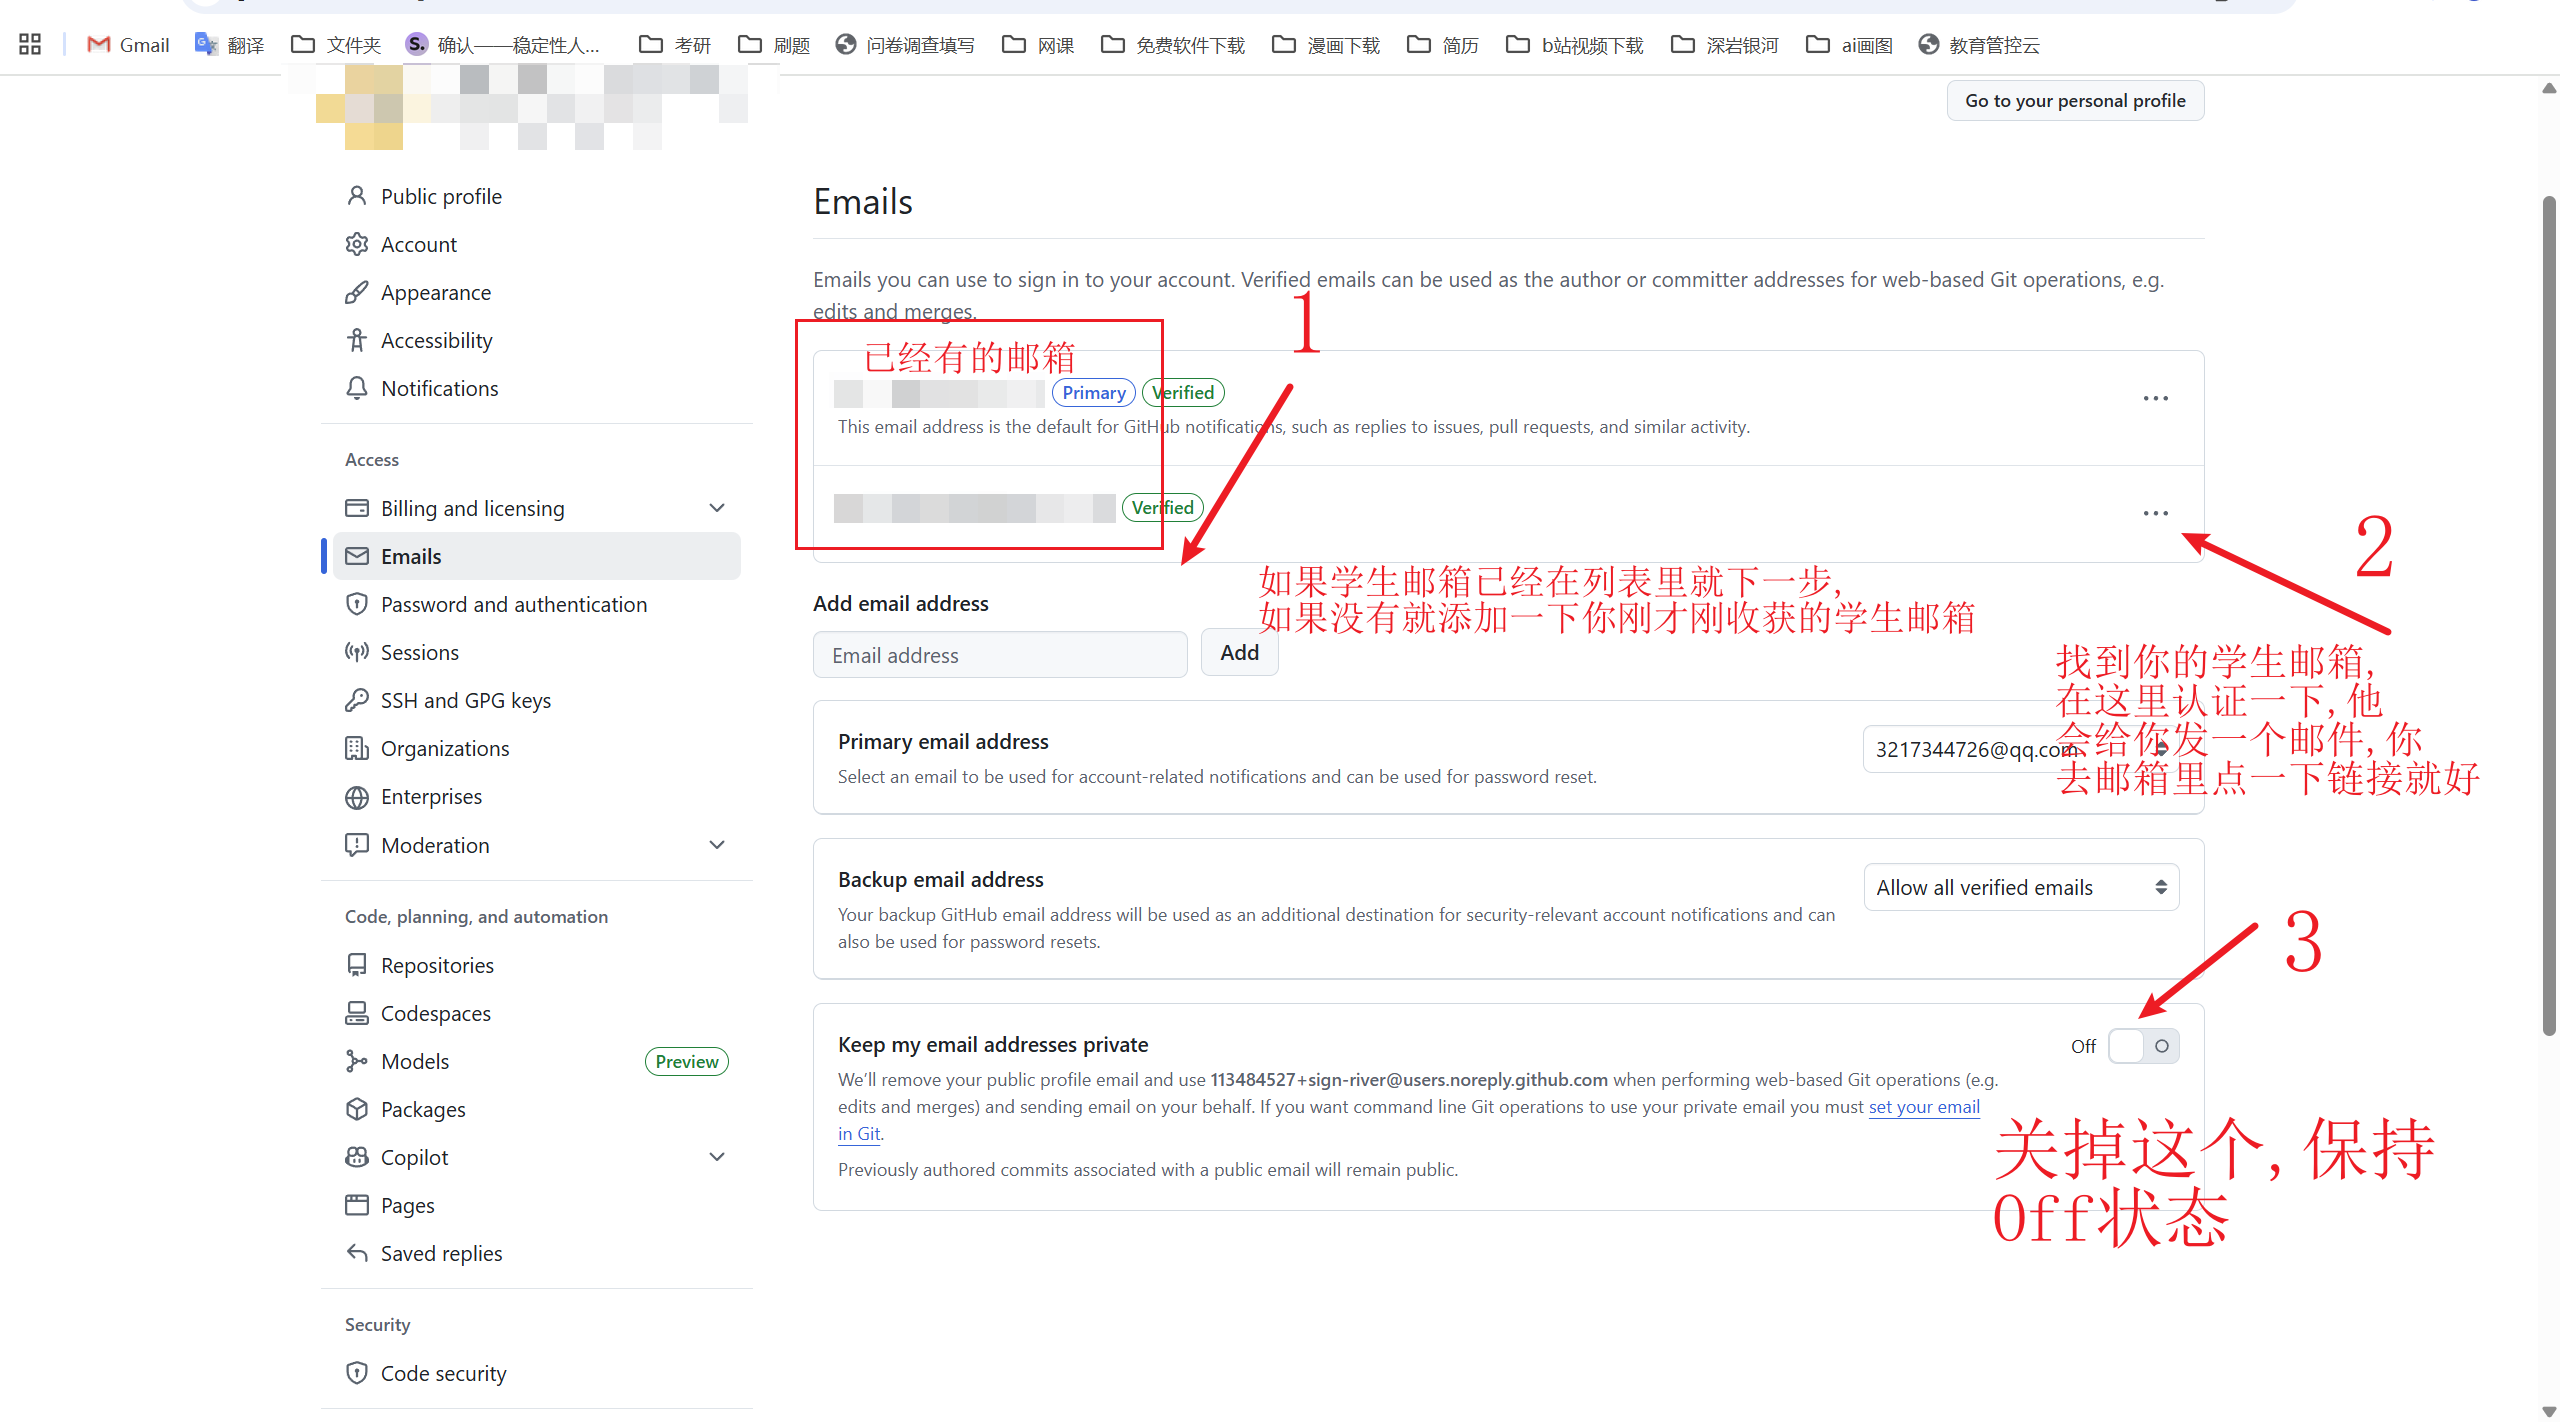Open the 翻译 translate bookmark
This screenshot has width=2560, height=1422.
tap(229, 44)
